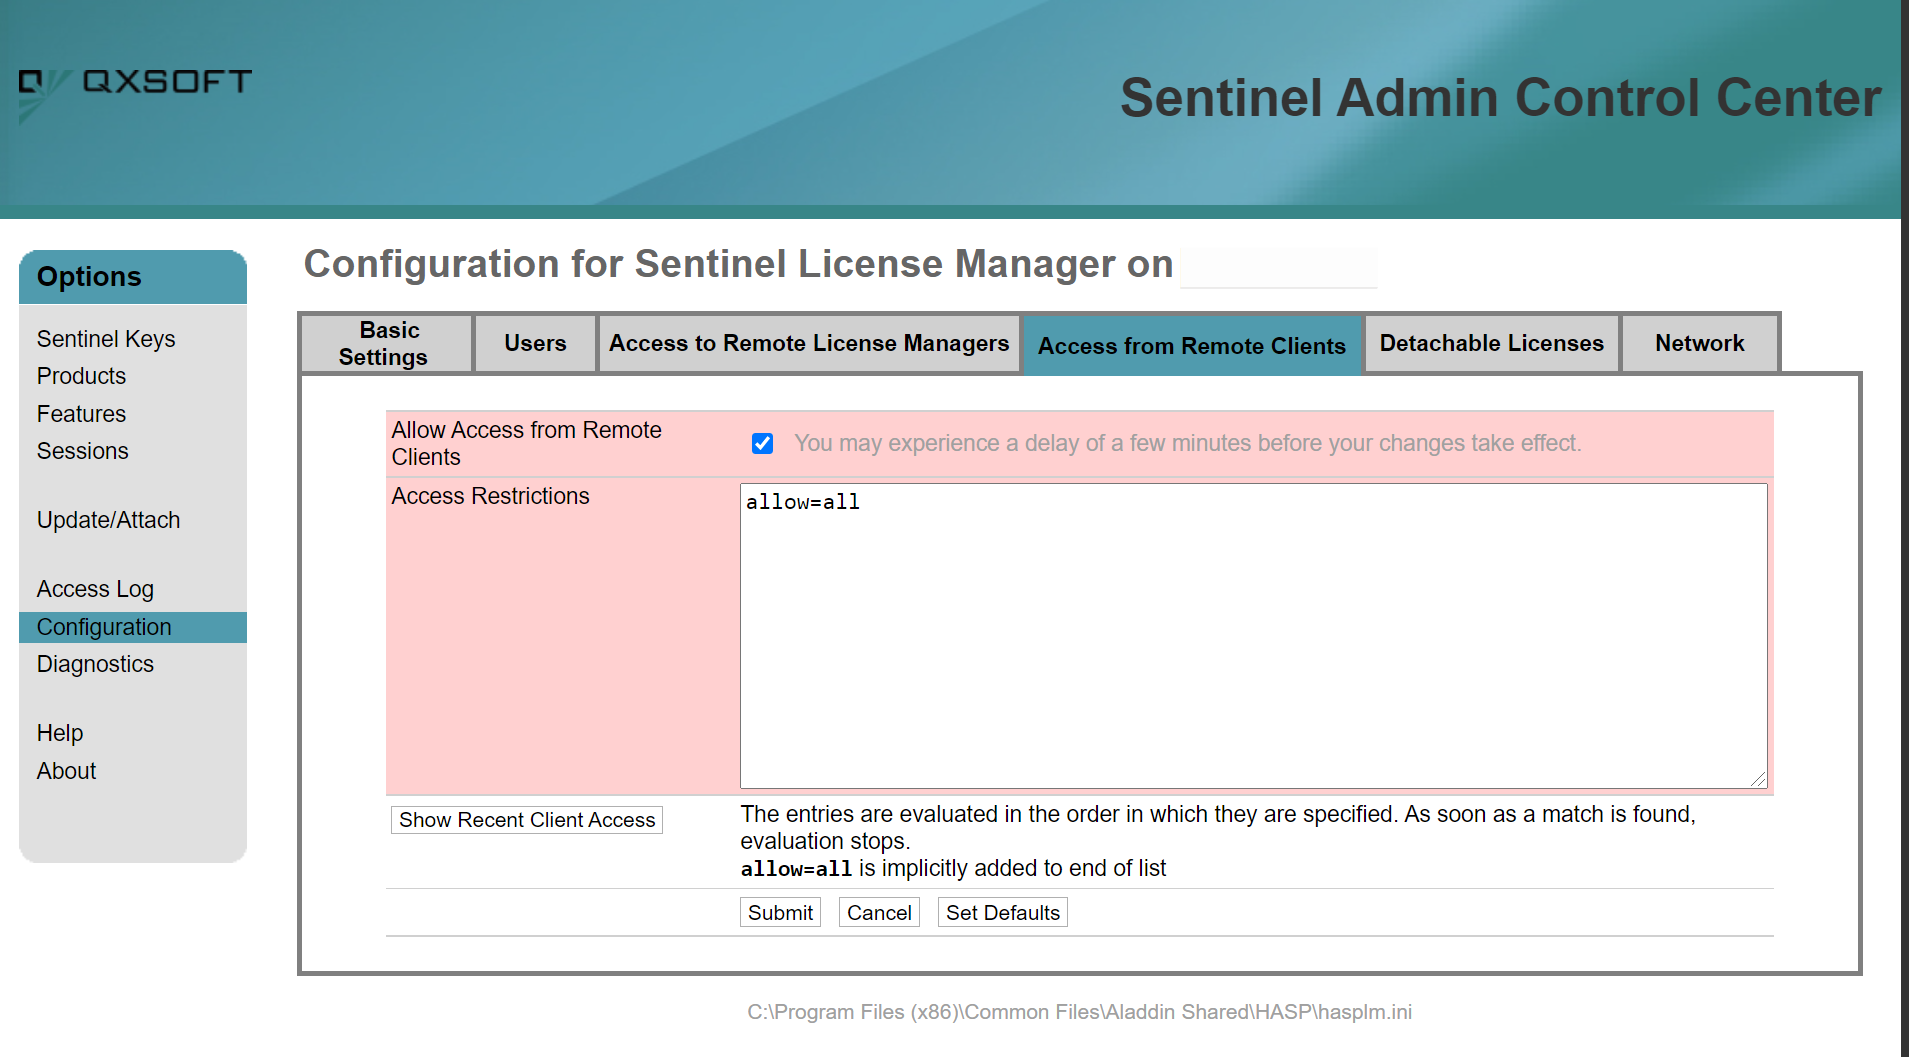Open the Products page
1909x1057 pixels.
pos(81,376)
